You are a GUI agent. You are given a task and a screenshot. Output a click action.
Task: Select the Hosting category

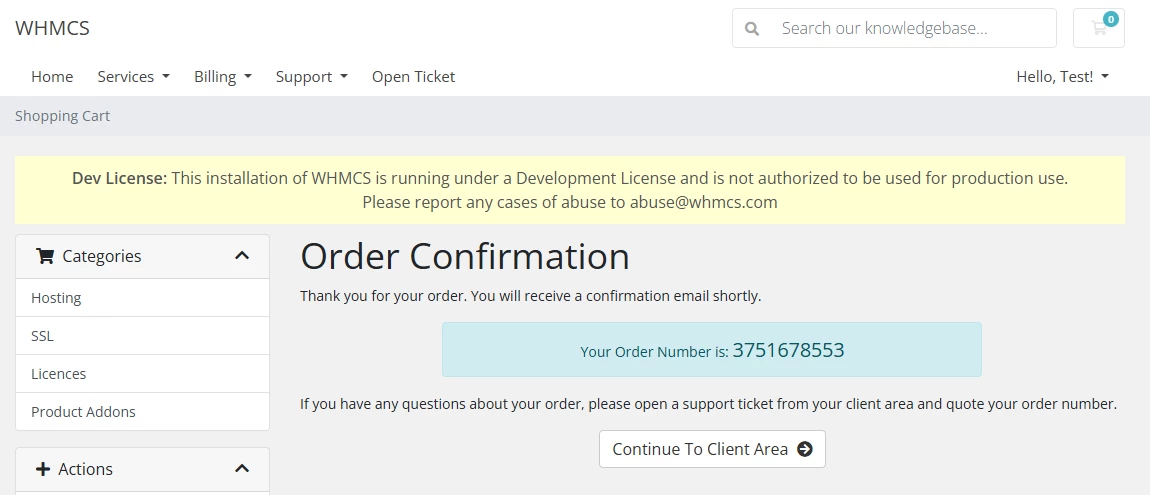tap(56, 298)
